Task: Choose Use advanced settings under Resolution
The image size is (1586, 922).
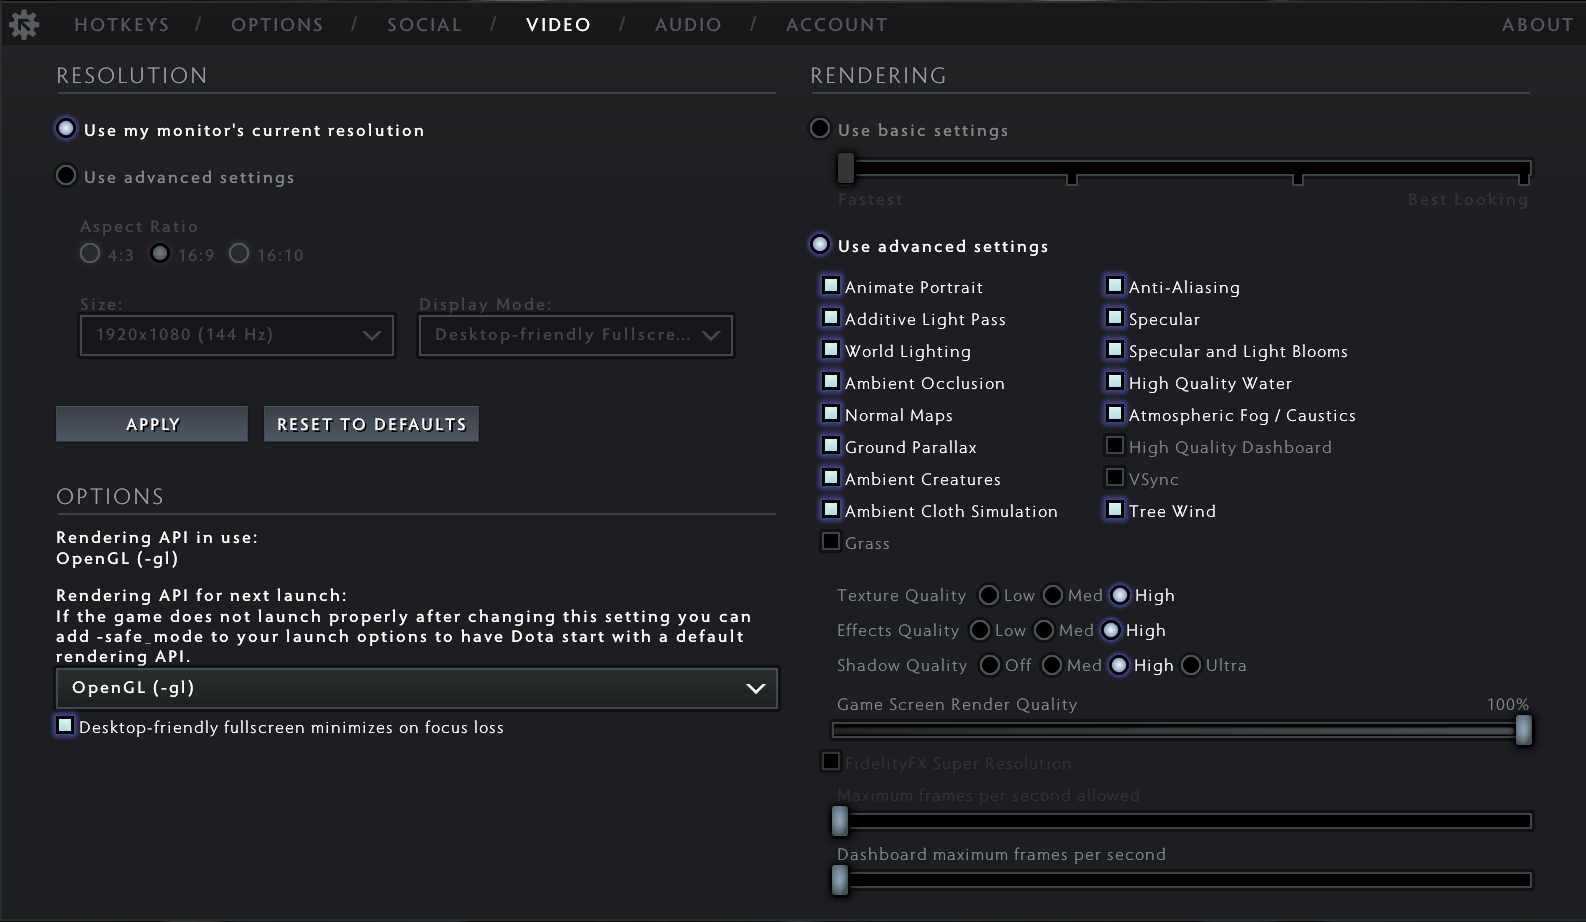Action: click(x=66, y=175)
